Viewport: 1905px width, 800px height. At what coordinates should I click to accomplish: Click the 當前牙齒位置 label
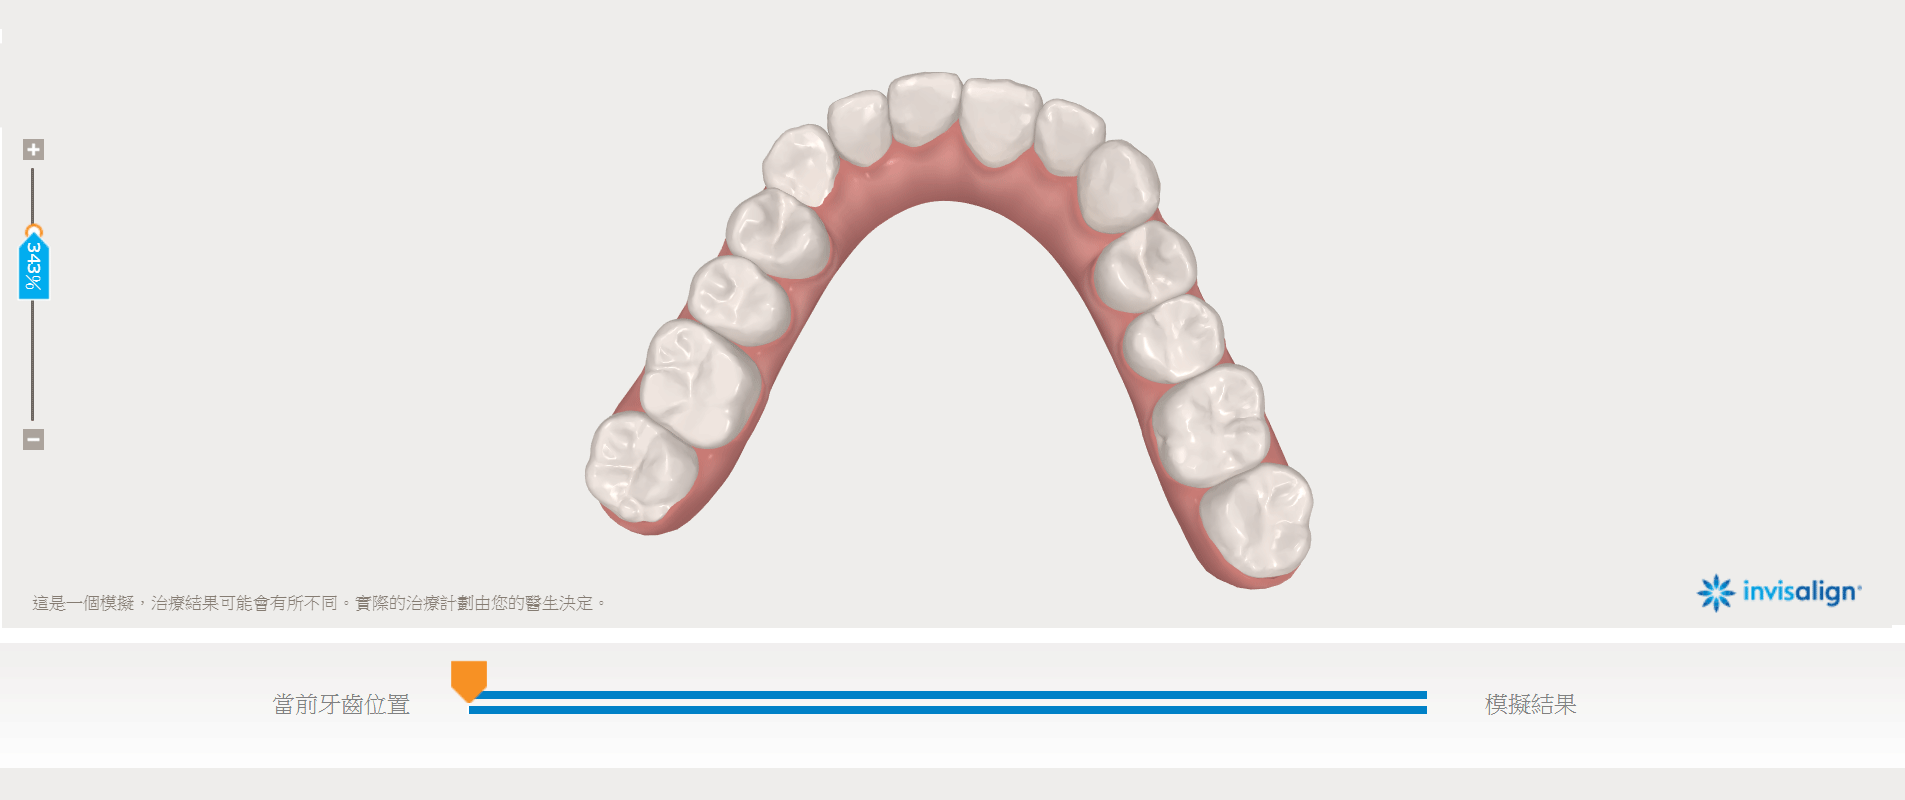(342, 704)
